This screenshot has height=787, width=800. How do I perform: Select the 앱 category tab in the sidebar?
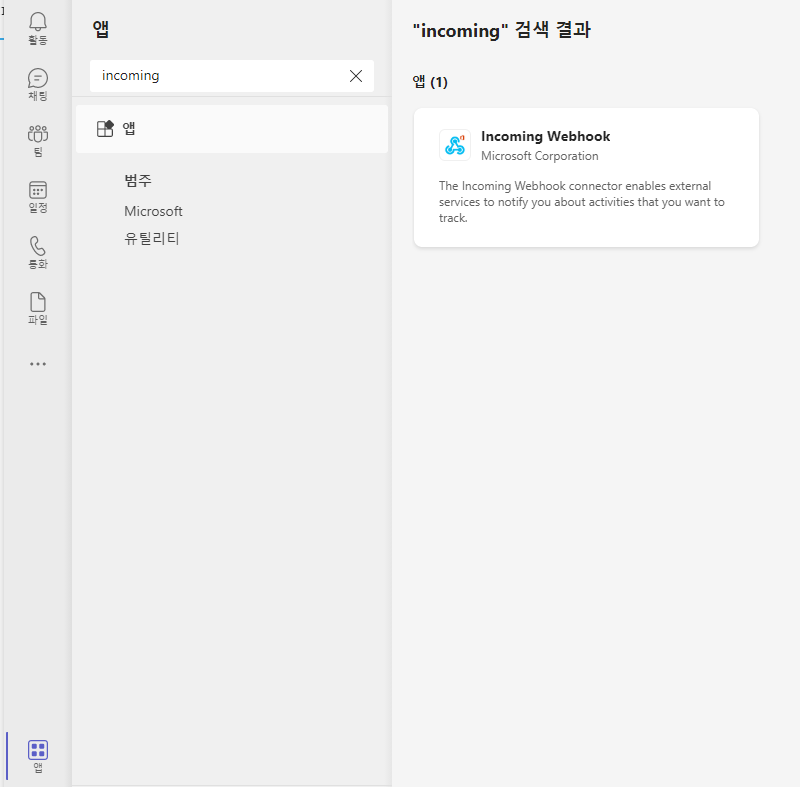[232, 129]
